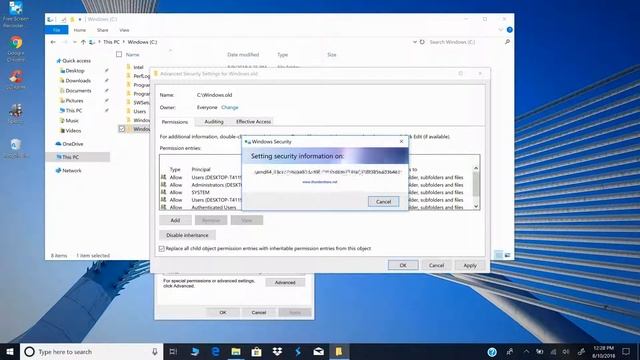This screenshot has height=360, width=640.
Task: Expand the Explorer ribbon chevron
Action: click(x=501, y=30)
